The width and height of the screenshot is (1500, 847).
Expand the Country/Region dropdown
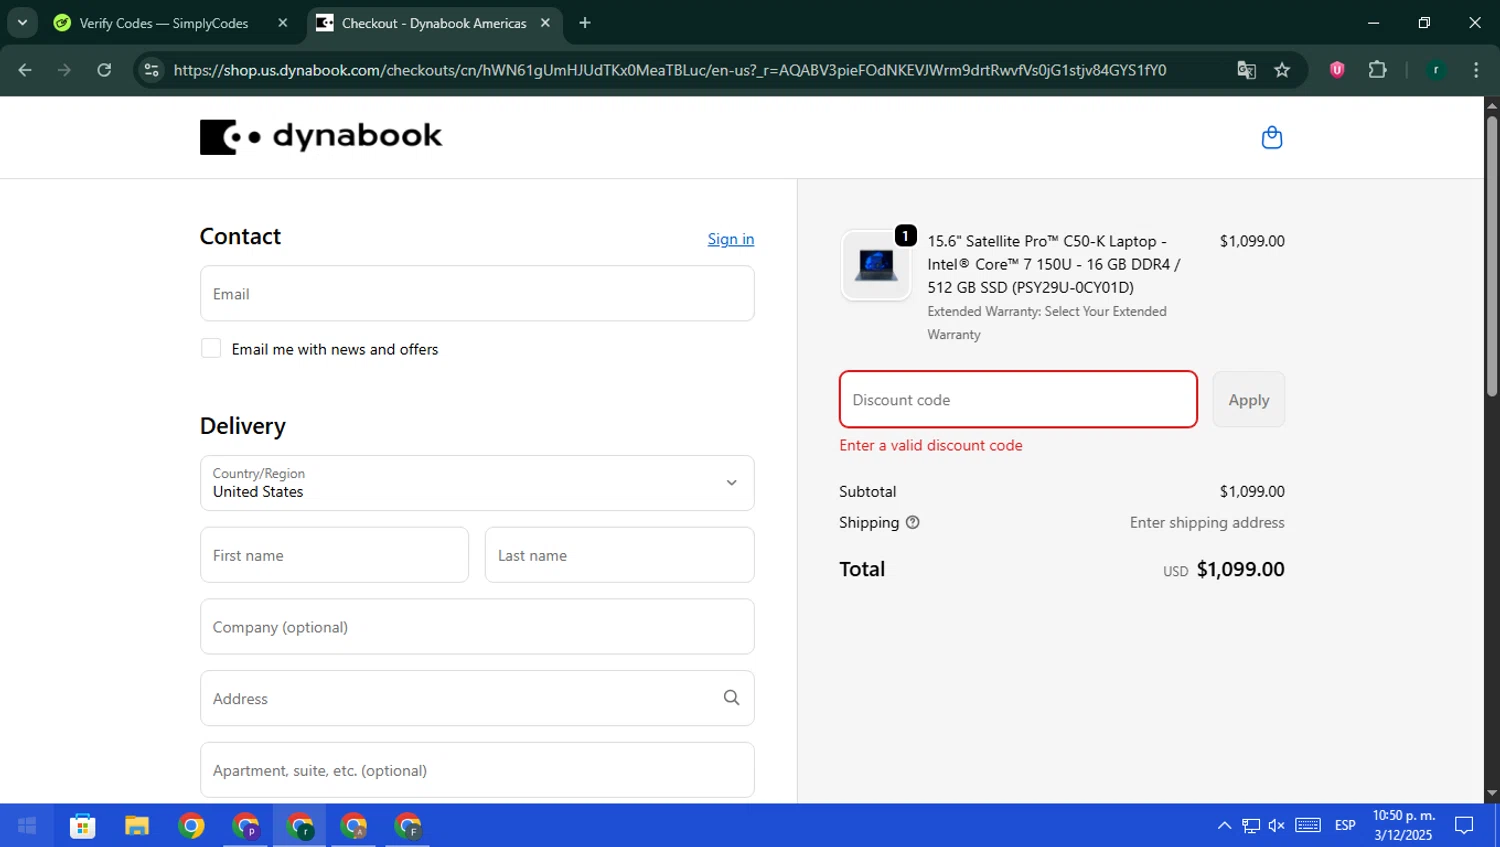tap(477, 483)
